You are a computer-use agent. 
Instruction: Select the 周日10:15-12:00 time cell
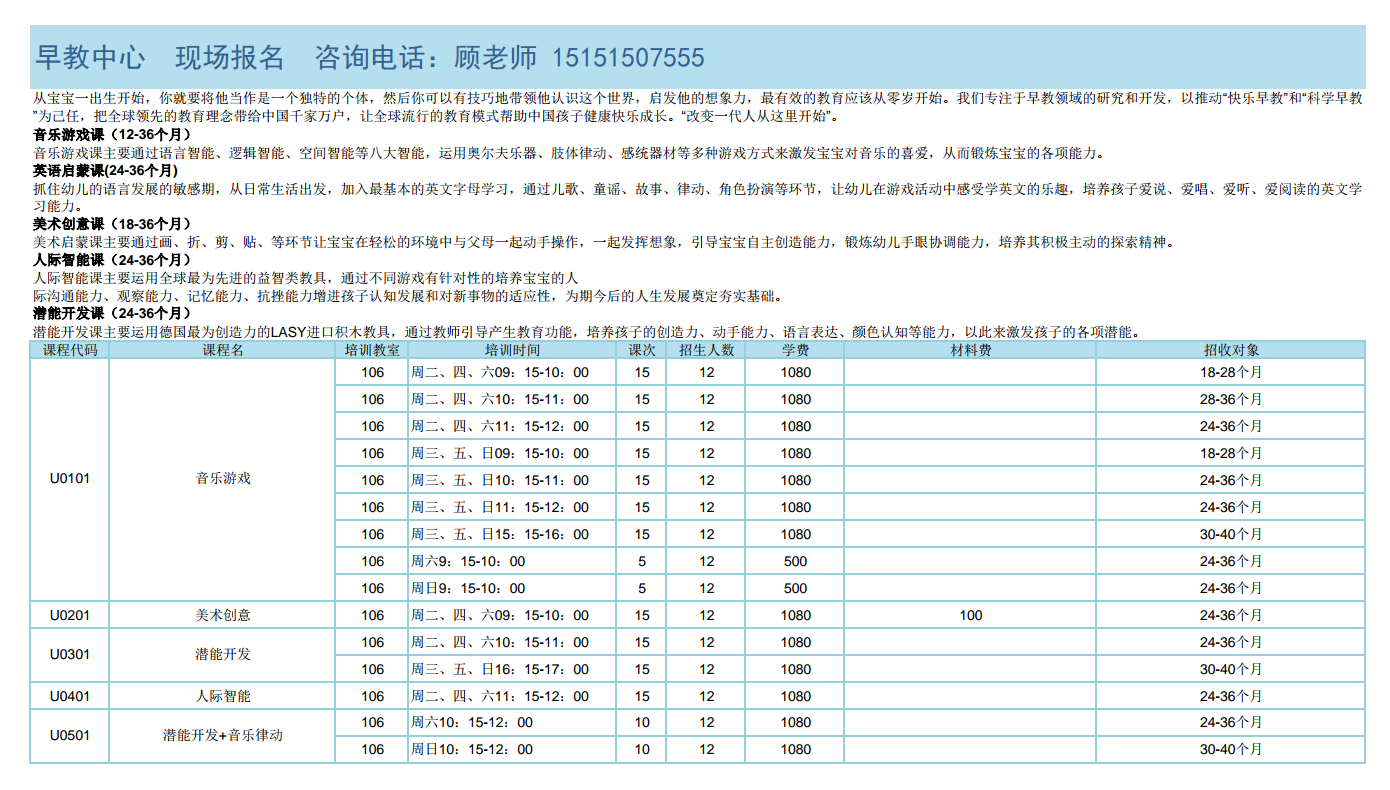click(472, 749)
